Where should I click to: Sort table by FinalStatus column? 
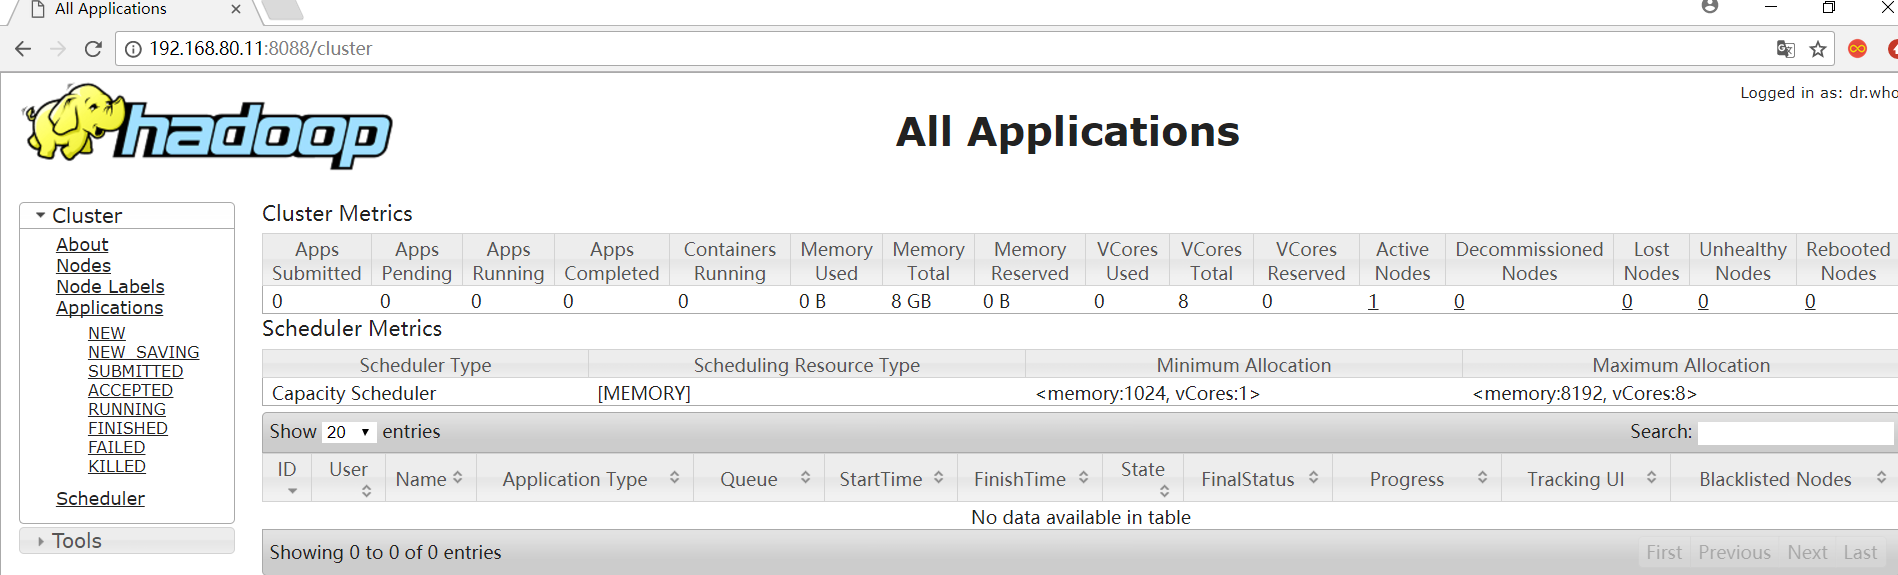[x=1258, y=479]
